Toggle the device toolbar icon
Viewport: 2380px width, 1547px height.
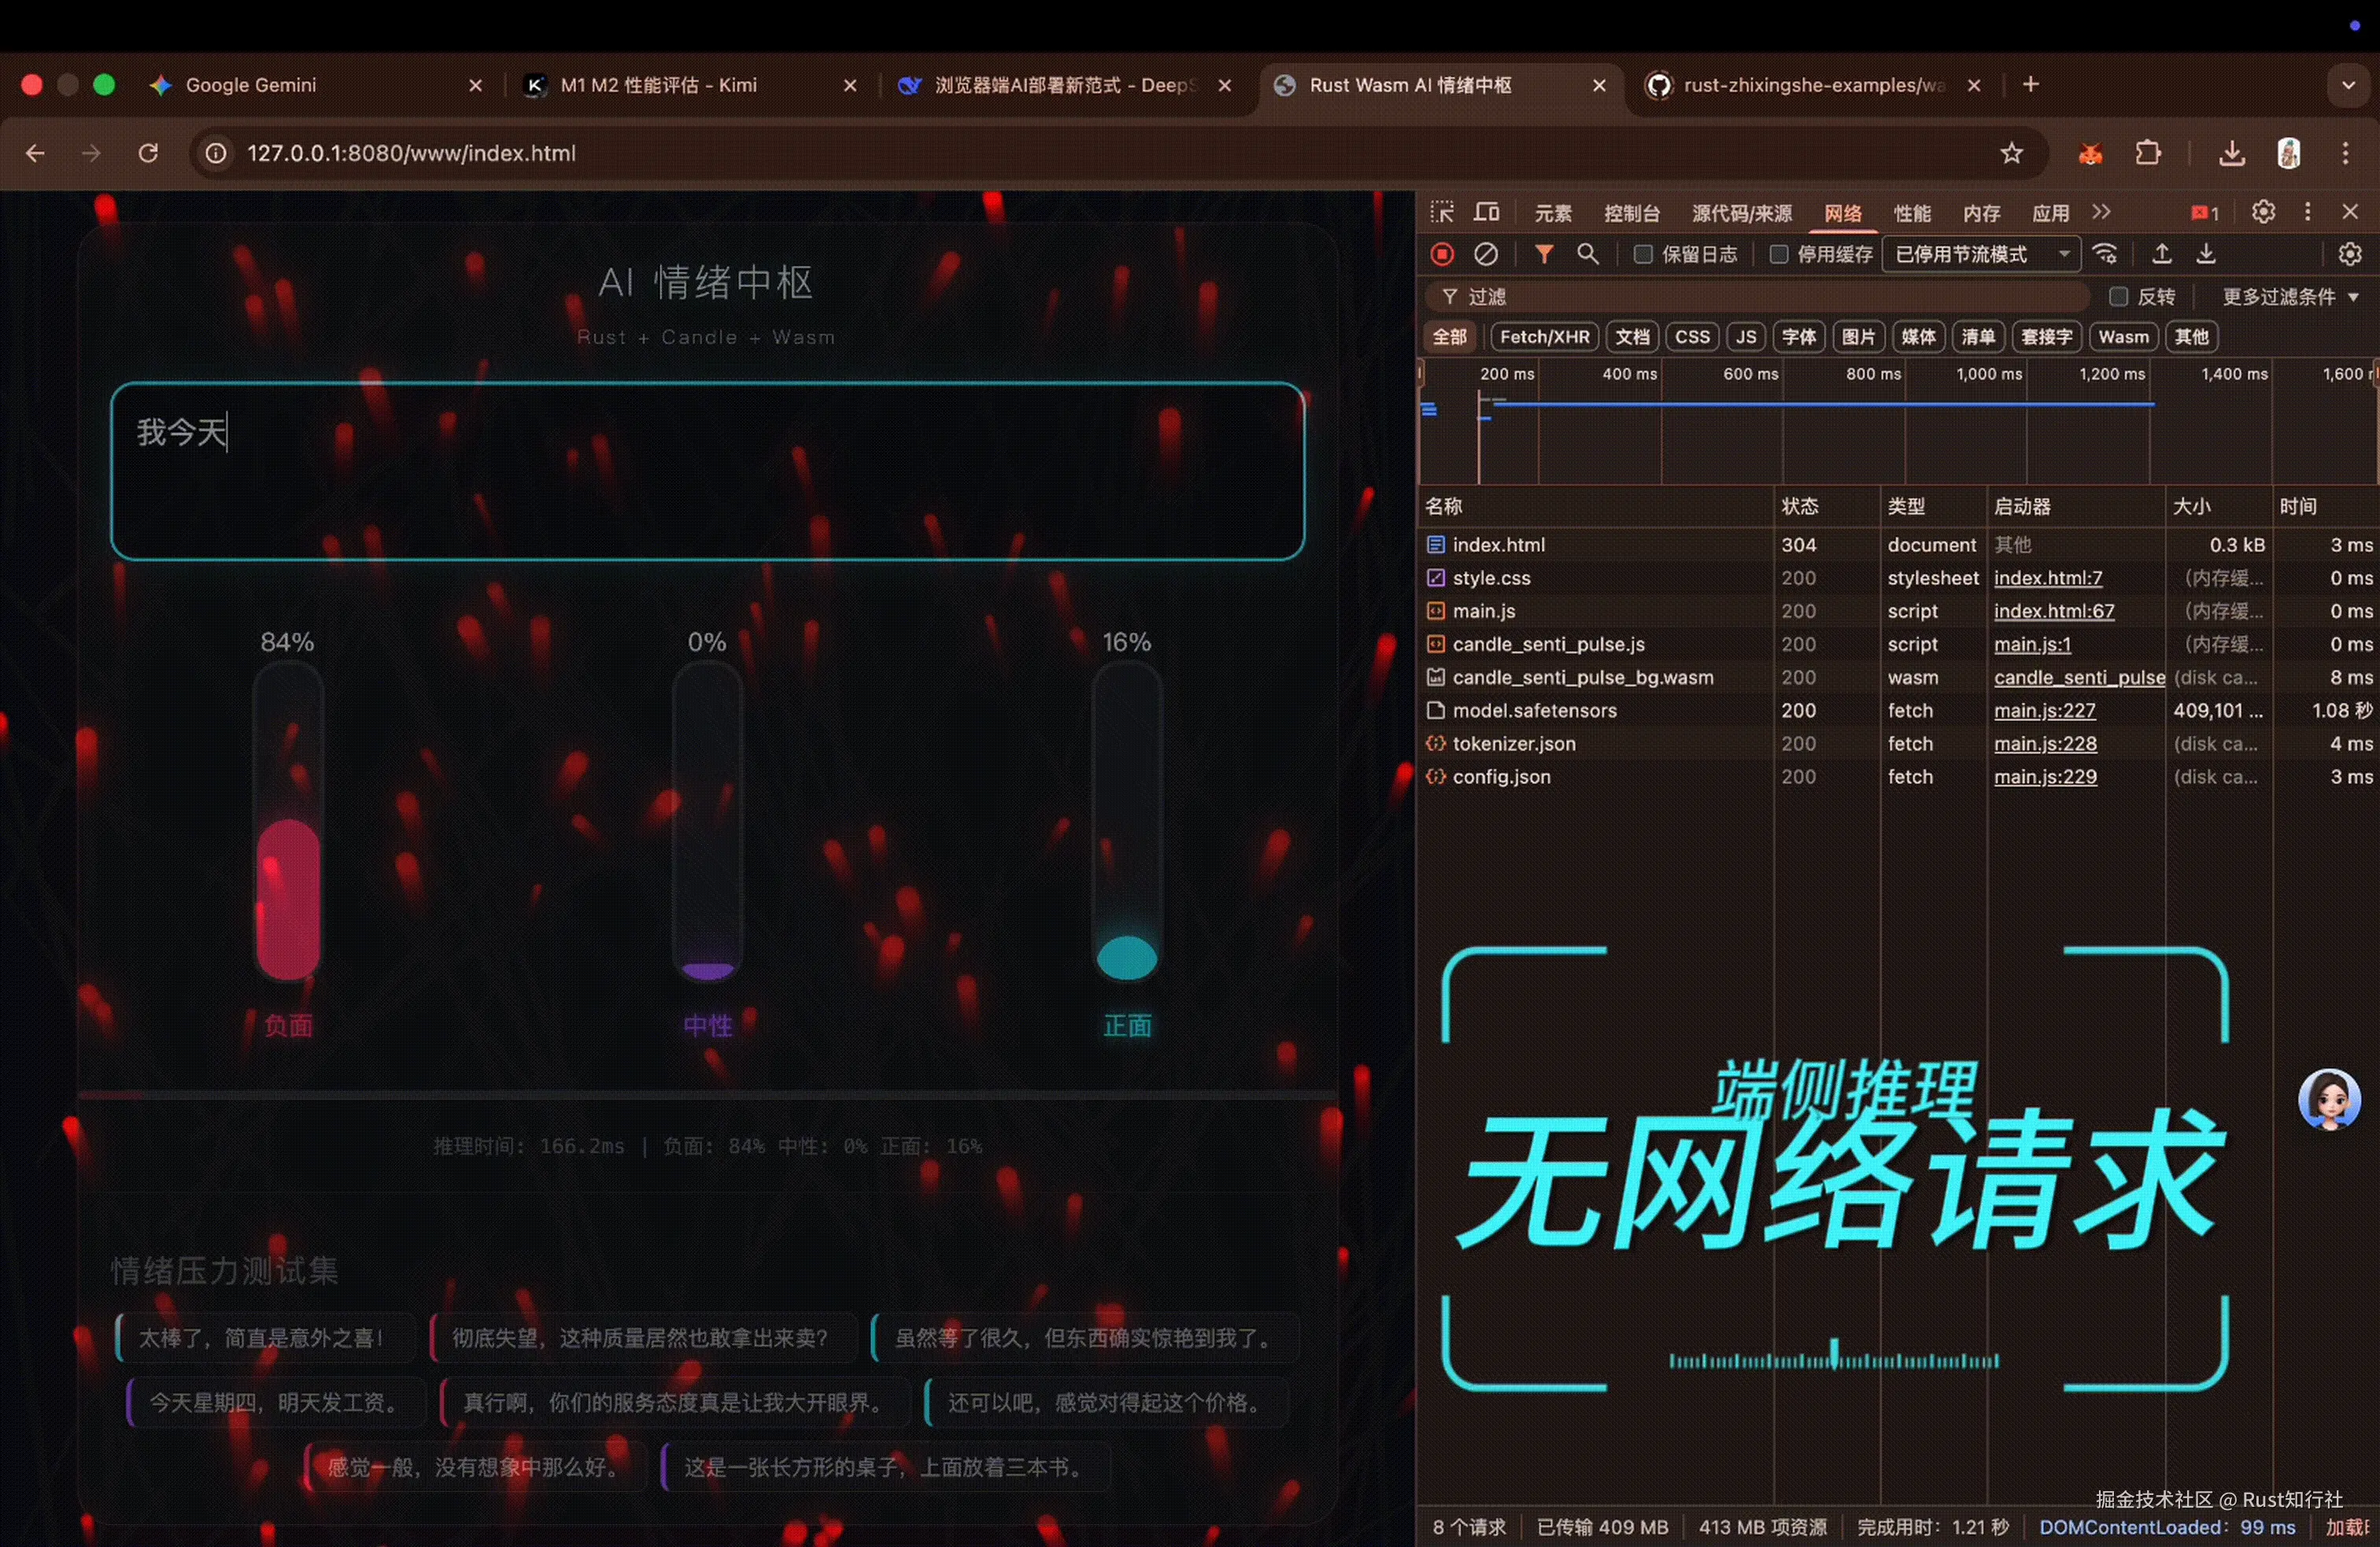coord(1487,212)
